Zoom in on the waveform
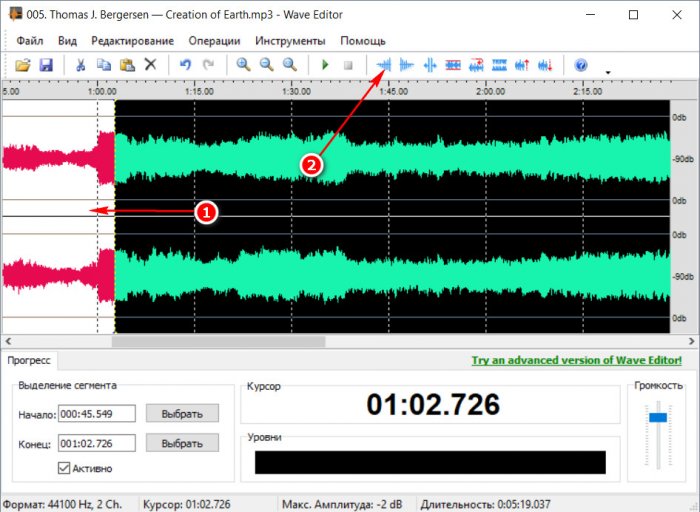 [x=243, y=65]
